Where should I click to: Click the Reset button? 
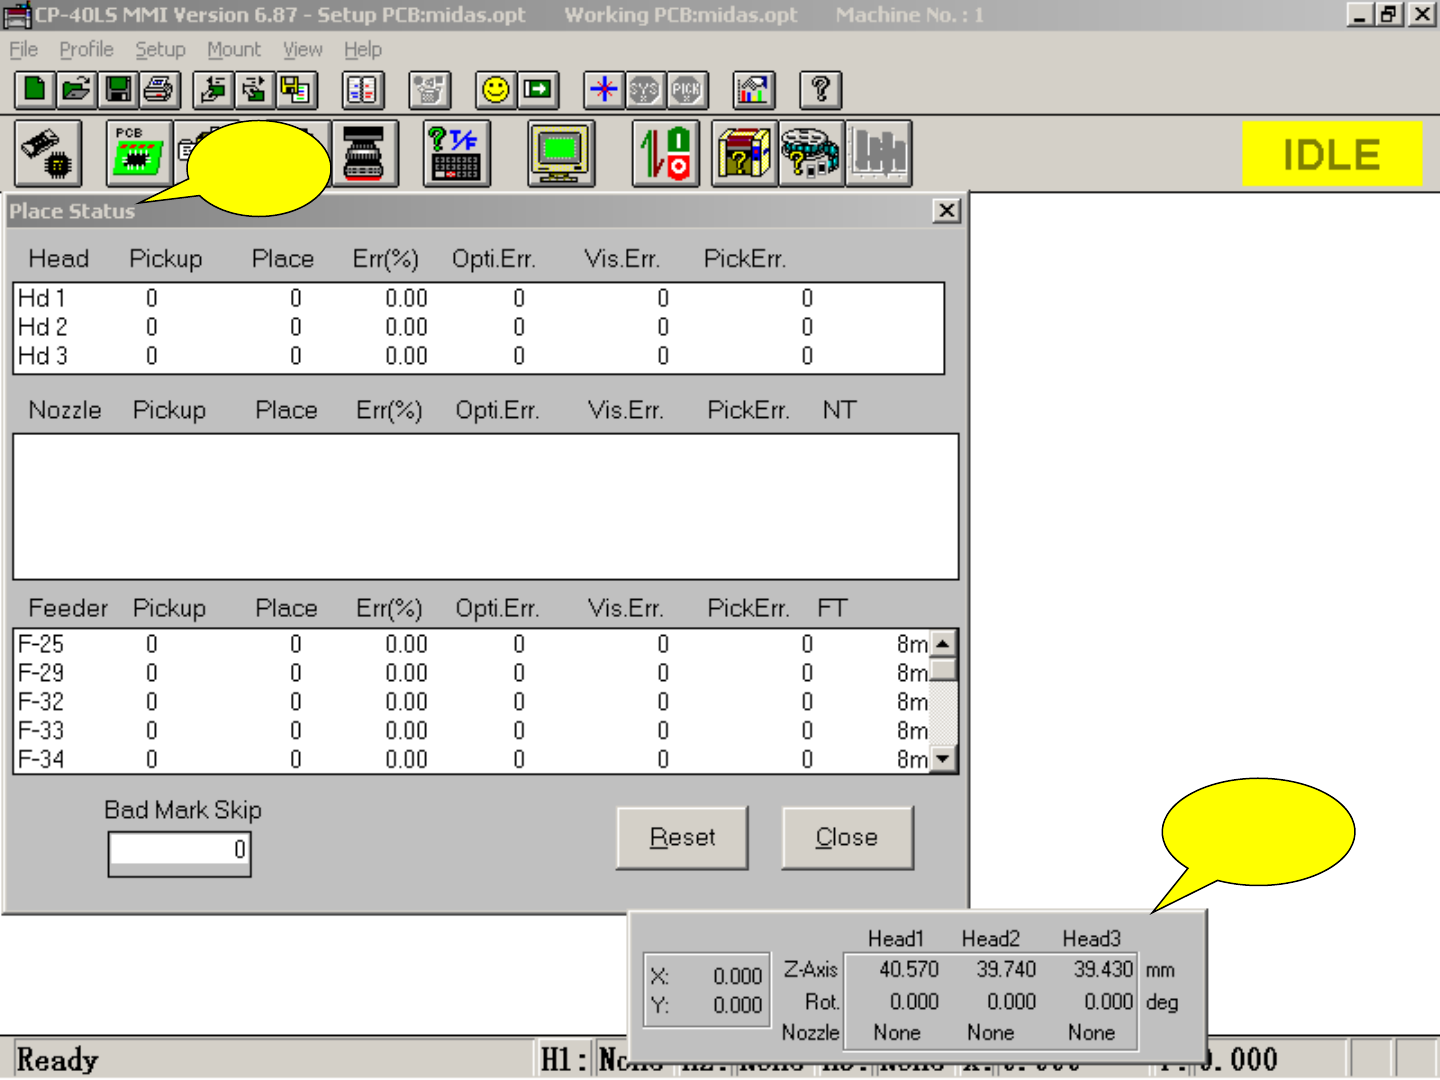point(682,838)
